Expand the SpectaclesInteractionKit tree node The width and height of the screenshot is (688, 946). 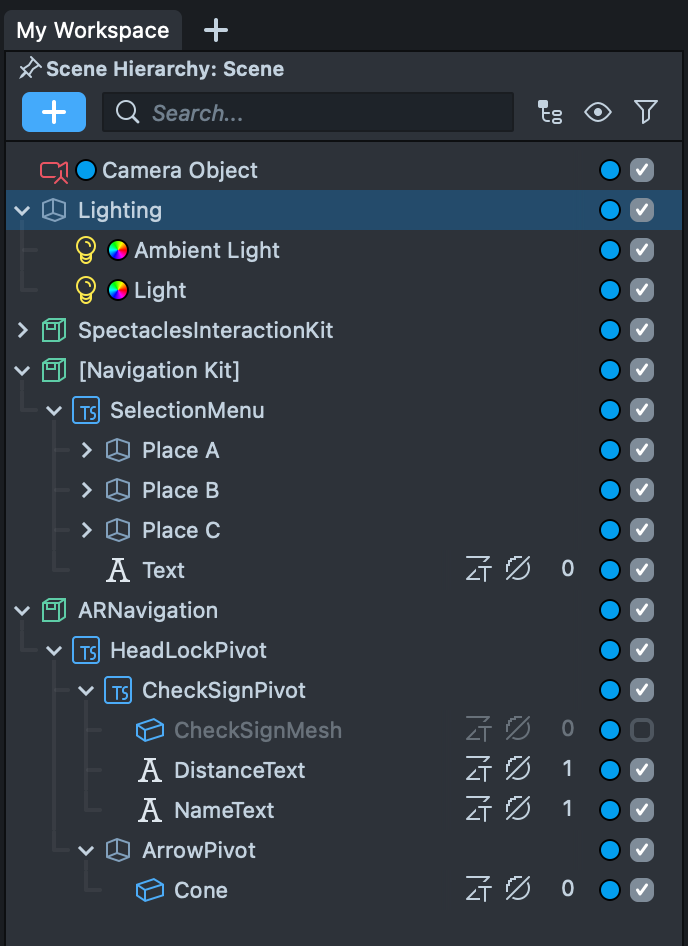click(22, 331)
